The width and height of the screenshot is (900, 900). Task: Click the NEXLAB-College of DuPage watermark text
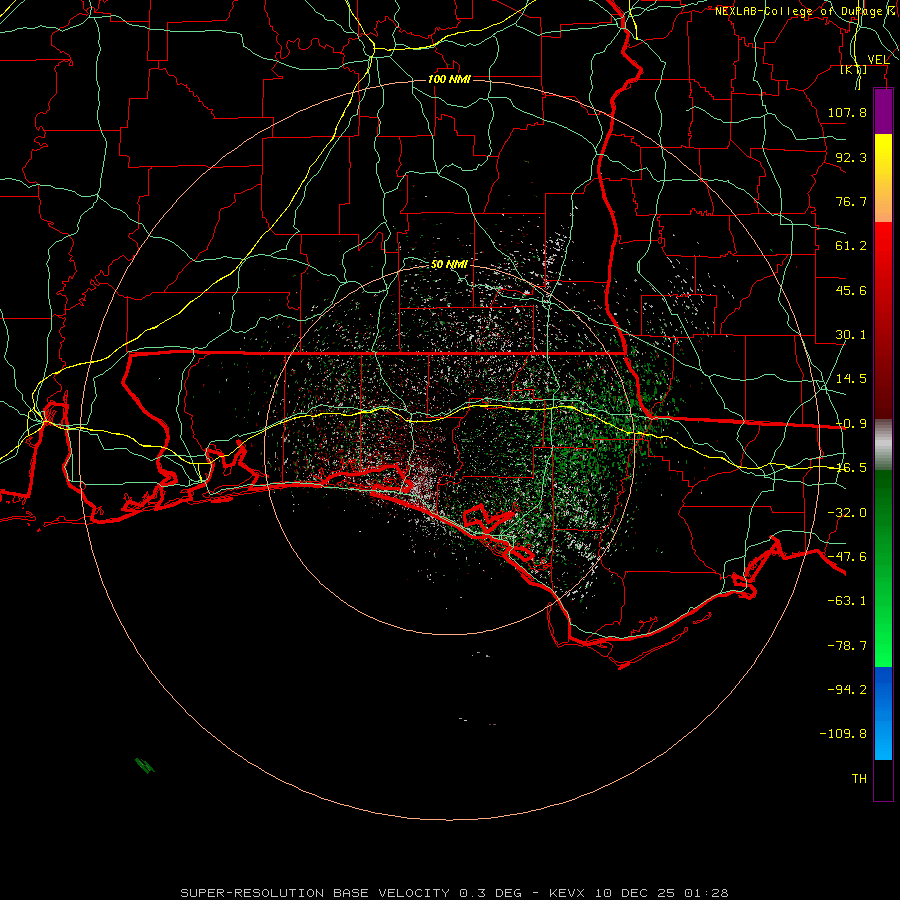[x=806, y=11]
